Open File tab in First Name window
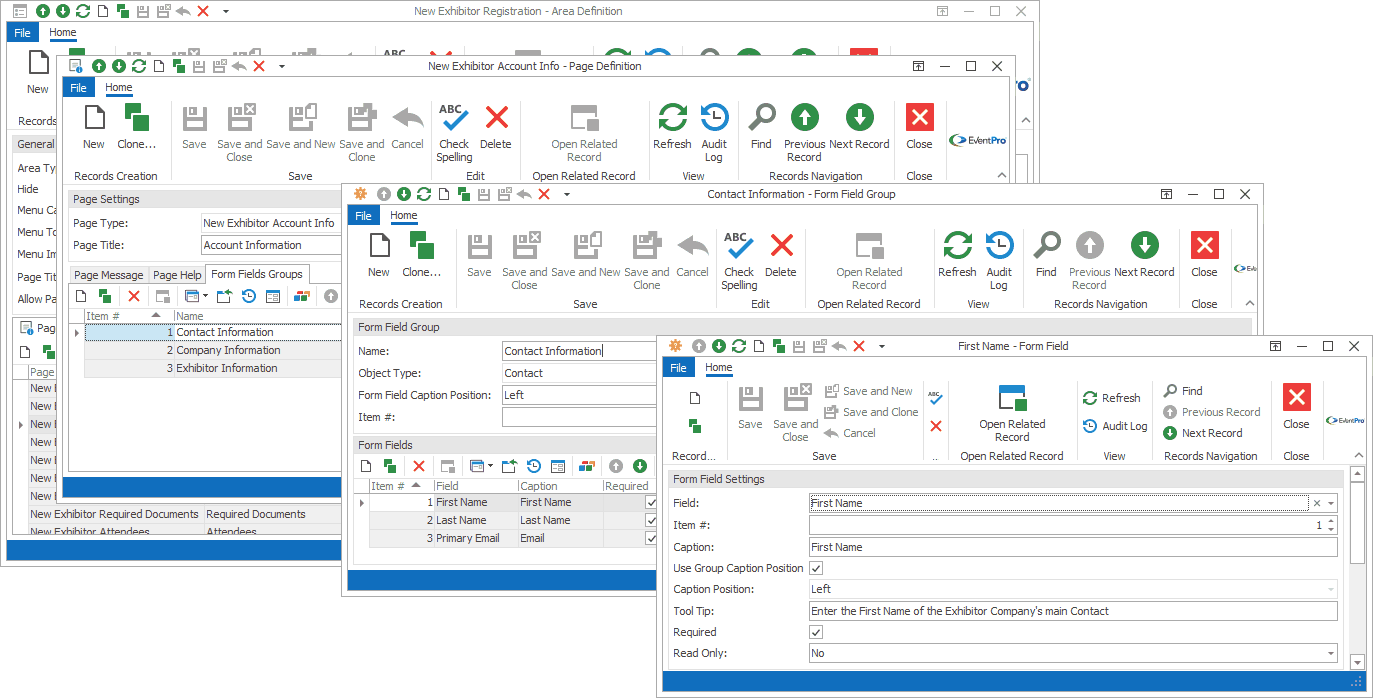Image resolution: width=1373 pixels, height=698 pixels. pyautogui.click(x=678, y=368)
